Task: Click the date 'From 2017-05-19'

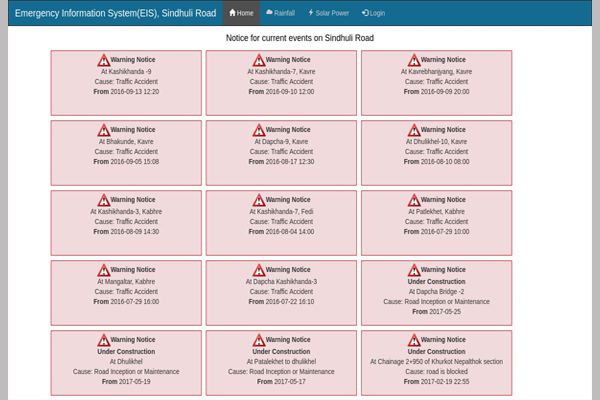Action: pyautogui.click(x=126, y=382)
